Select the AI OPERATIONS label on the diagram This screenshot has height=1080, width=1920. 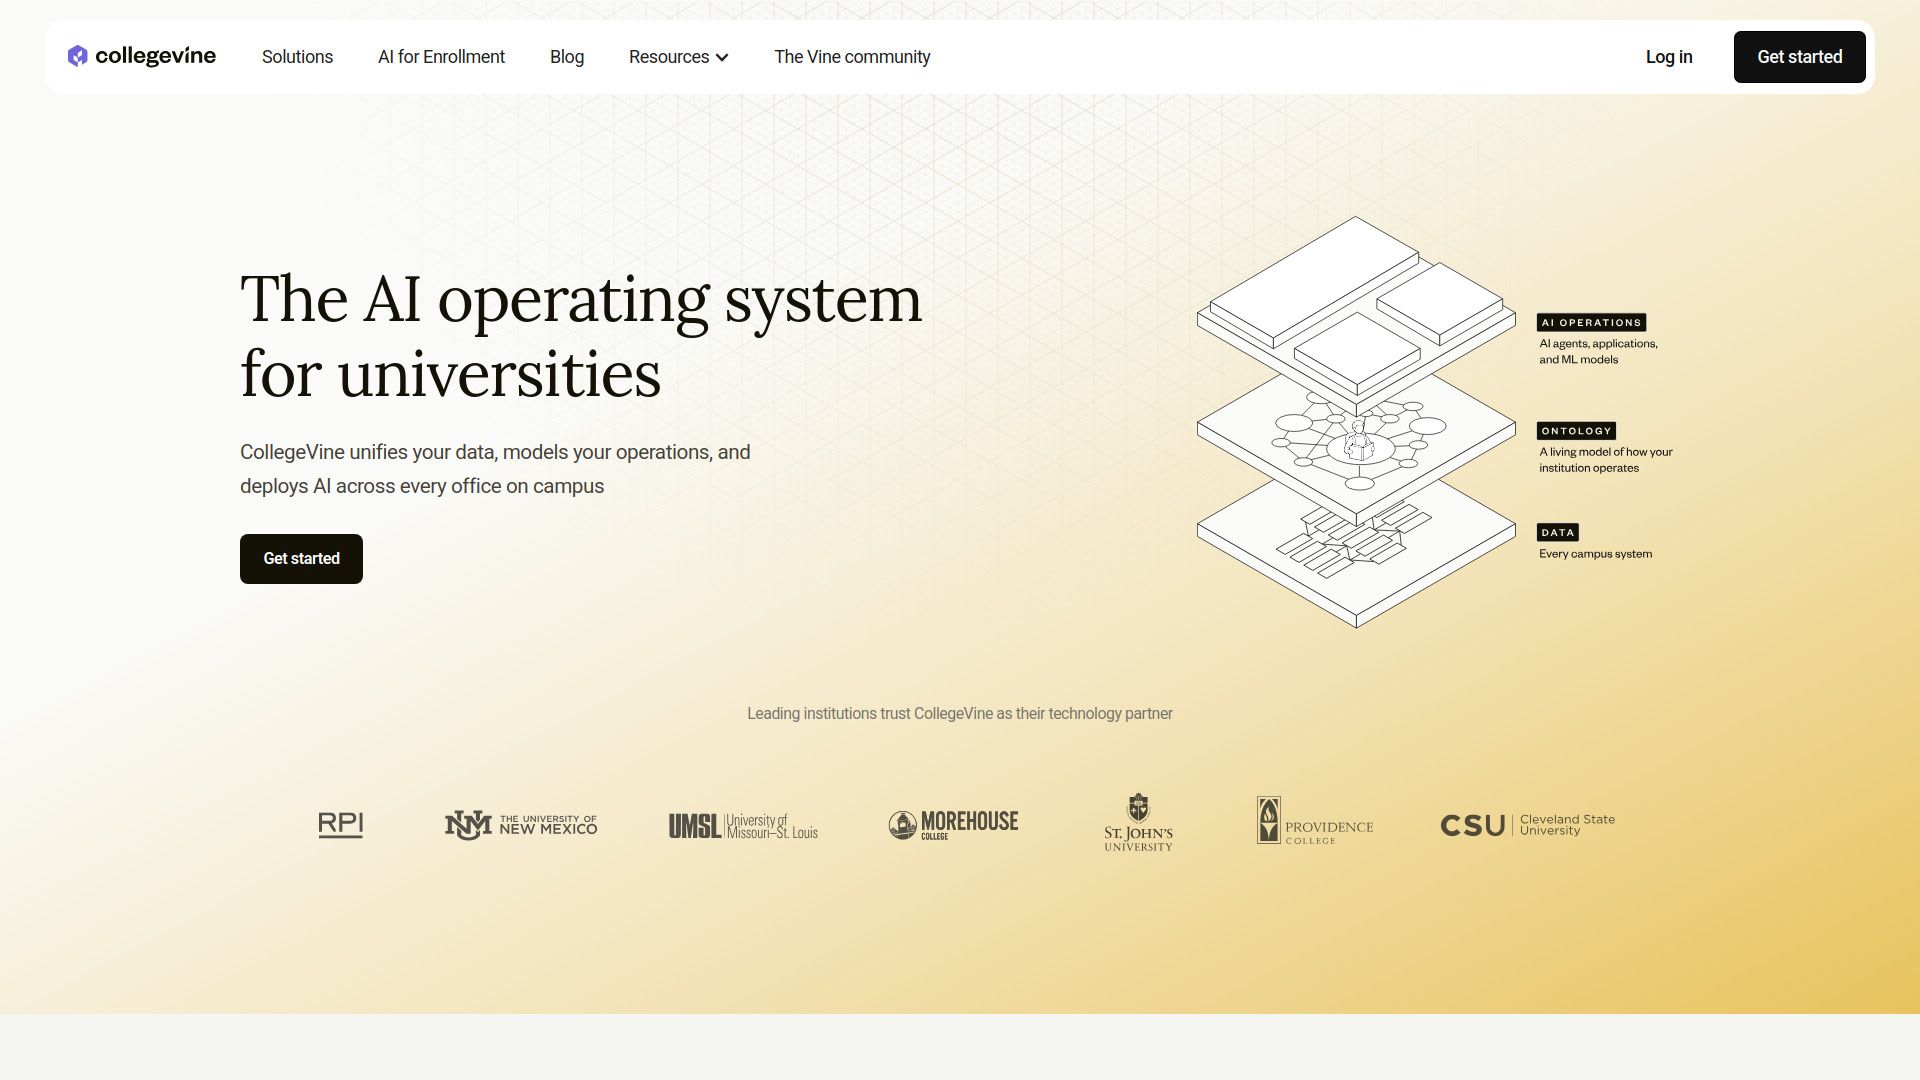(x=1591, y=323)
